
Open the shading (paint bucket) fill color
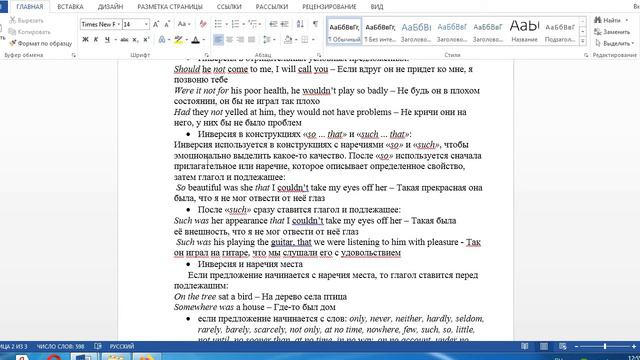(x=288, y=40)
